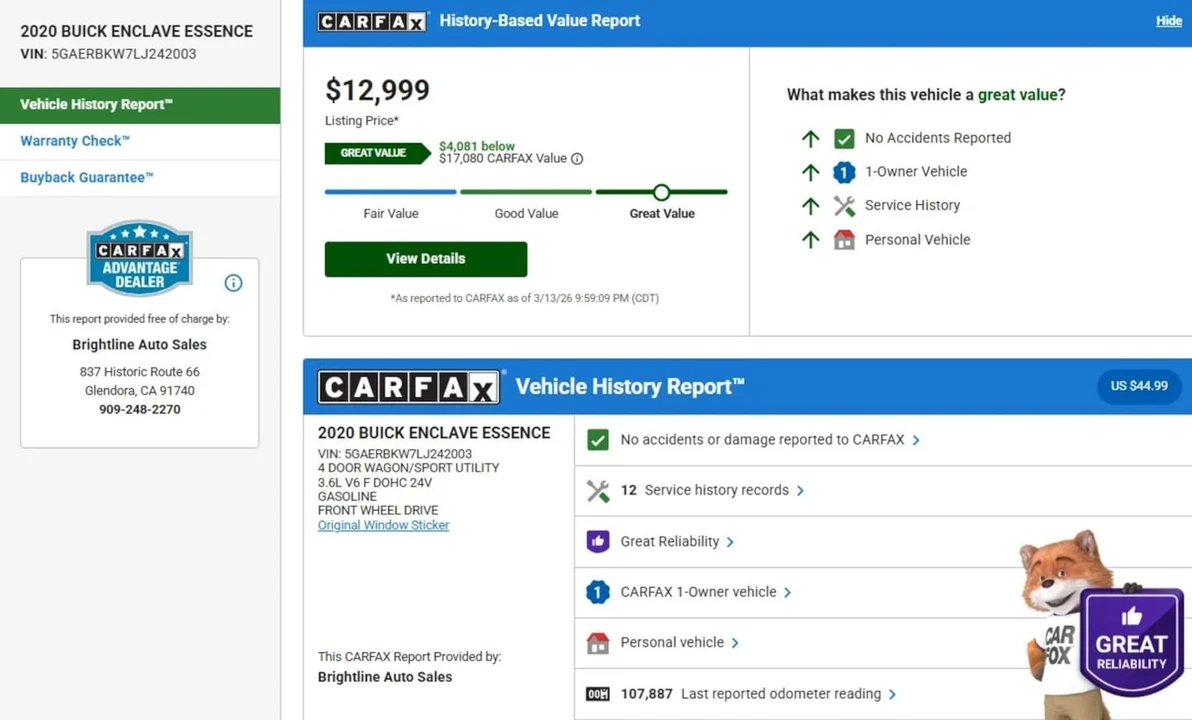Expand No accidents or damage reported chevron
This screenshot has width=1192, height=720.
click(916, 440)
